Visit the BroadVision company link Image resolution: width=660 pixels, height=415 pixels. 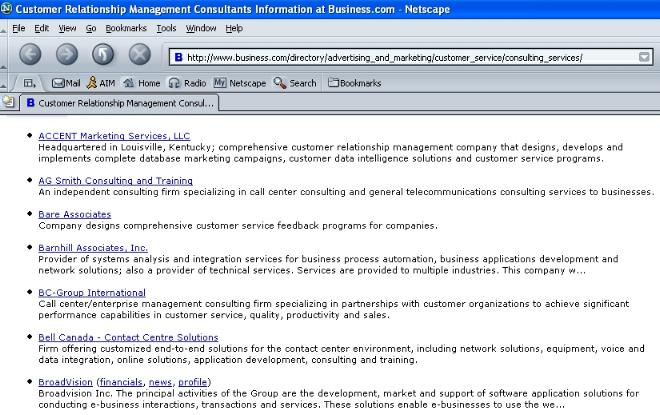65,382
